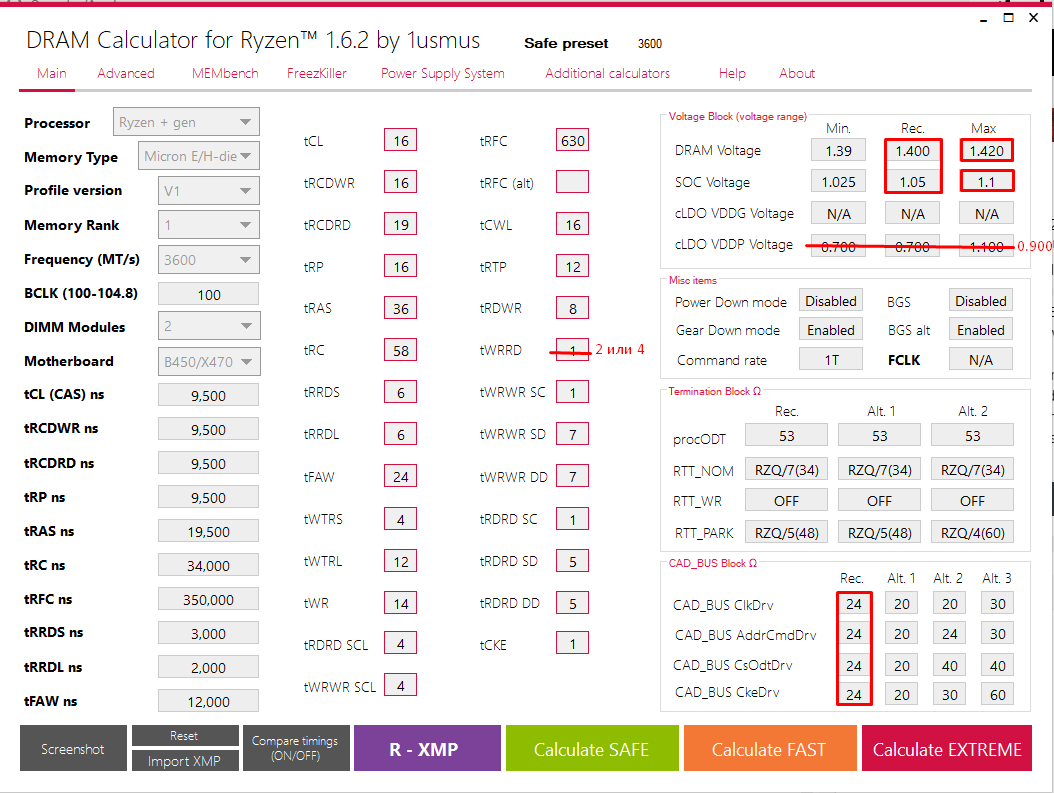Click Calculate EXTREME button
The width and height of the screenshot is (1054, 793).
tap(947, 748)
